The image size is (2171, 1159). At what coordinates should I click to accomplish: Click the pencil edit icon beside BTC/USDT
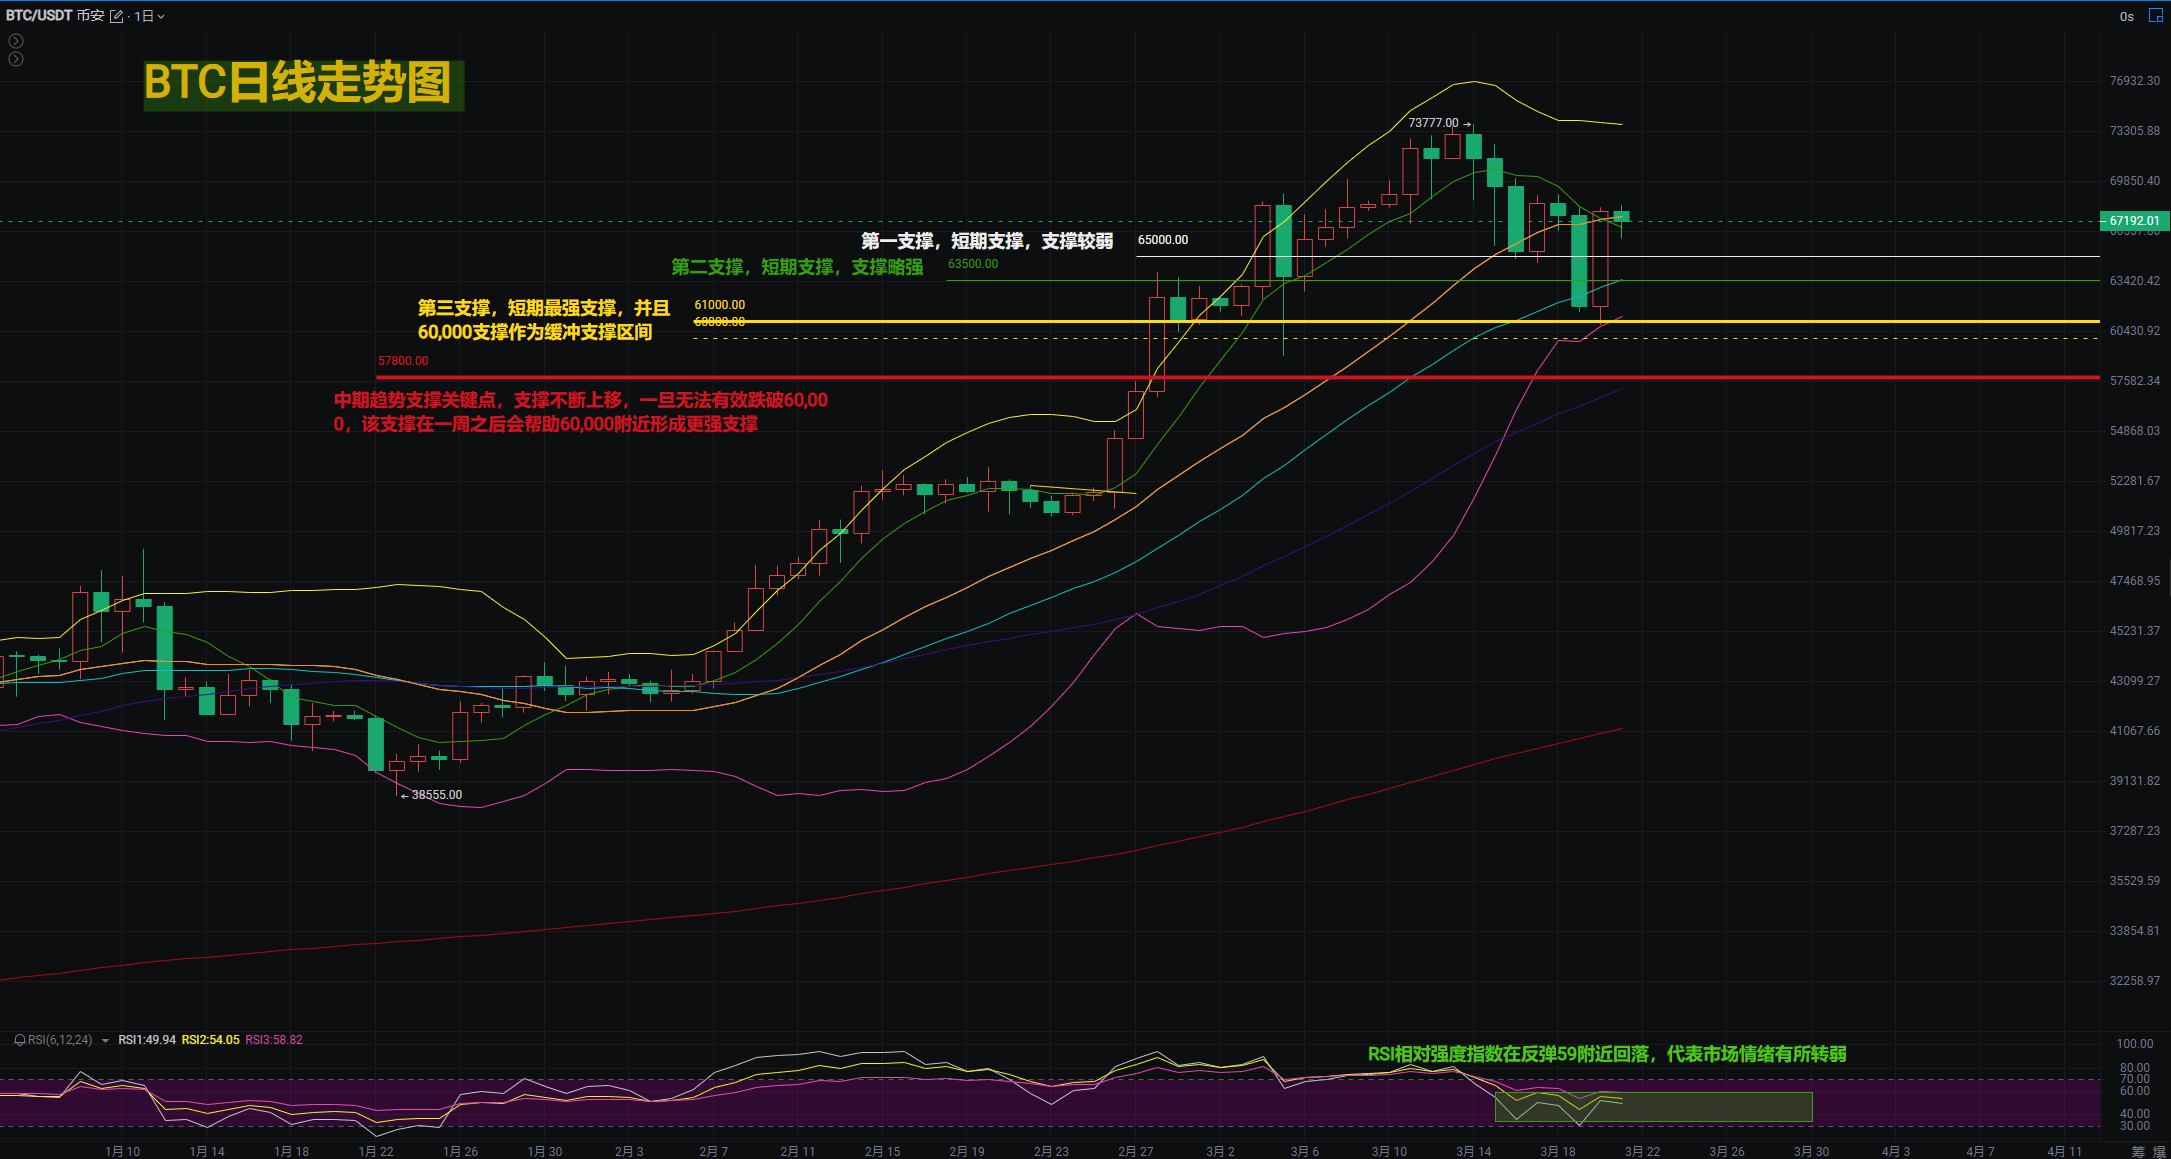117,16
